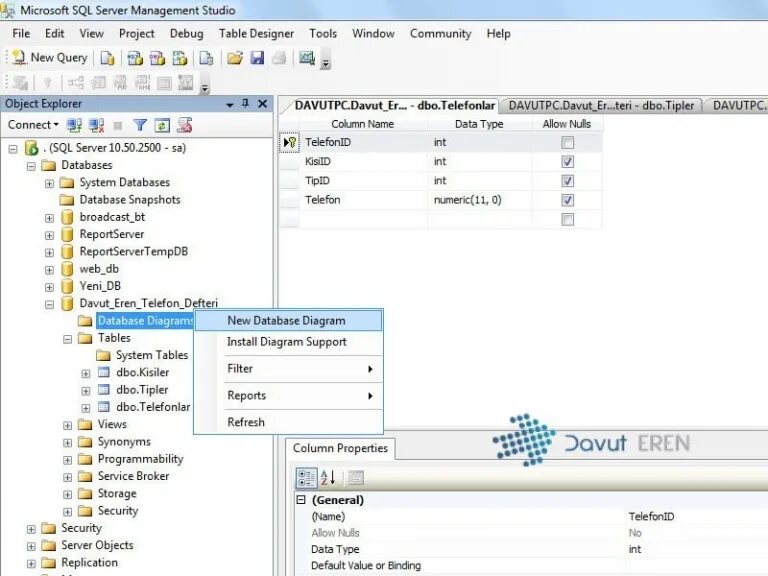Click the Save disk icon
Screen dimensions: 768x576
[x=257, y=58]
